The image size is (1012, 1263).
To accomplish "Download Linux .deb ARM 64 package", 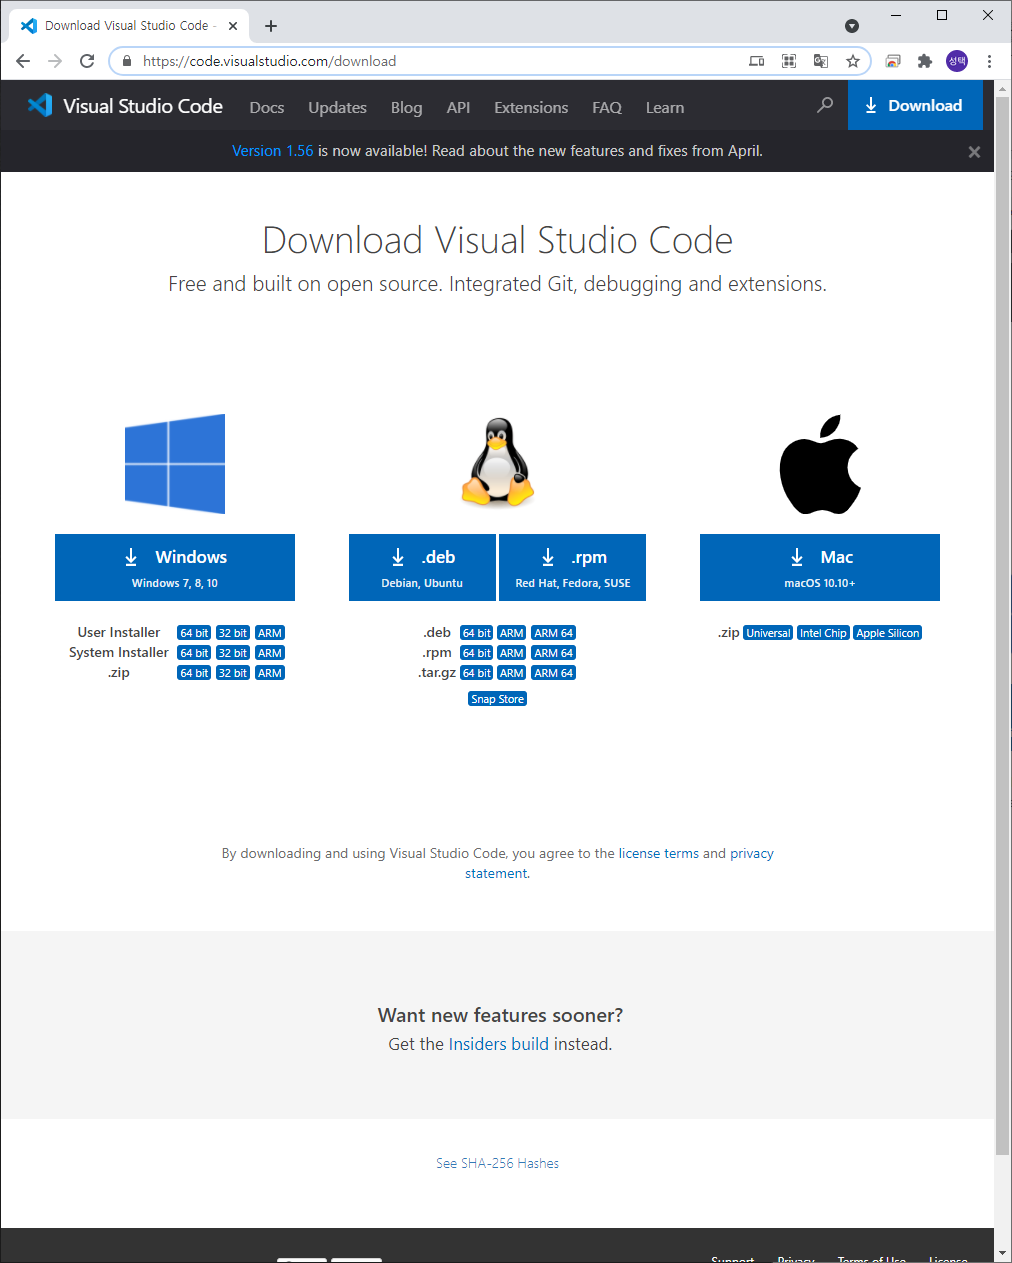I will (x=554, y=633).
